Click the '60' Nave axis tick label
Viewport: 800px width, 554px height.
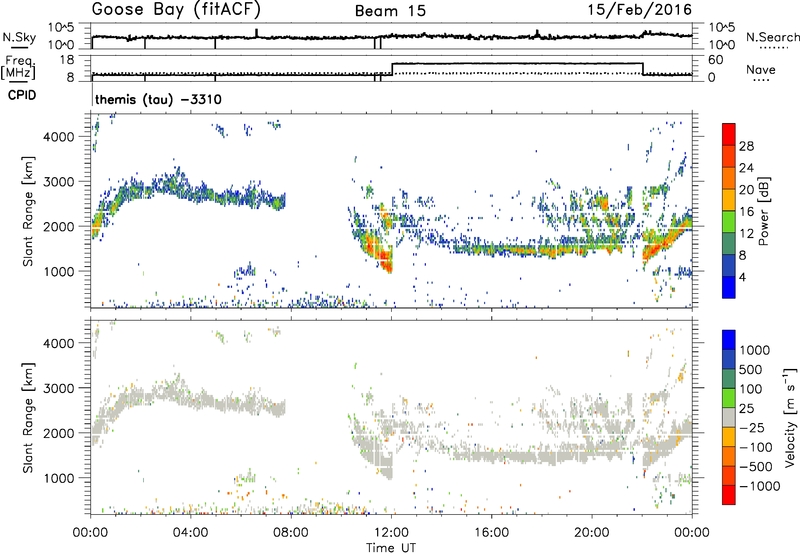(716, 60)
